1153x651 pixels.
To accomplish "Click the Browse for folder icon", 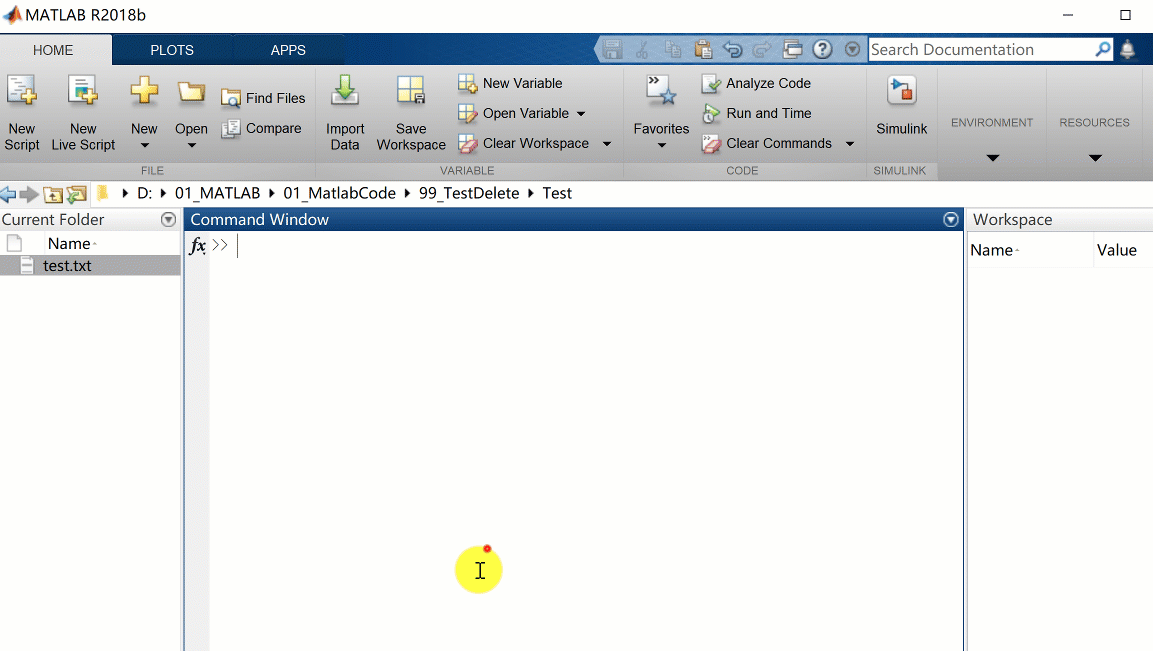I will tap(76, 194).
